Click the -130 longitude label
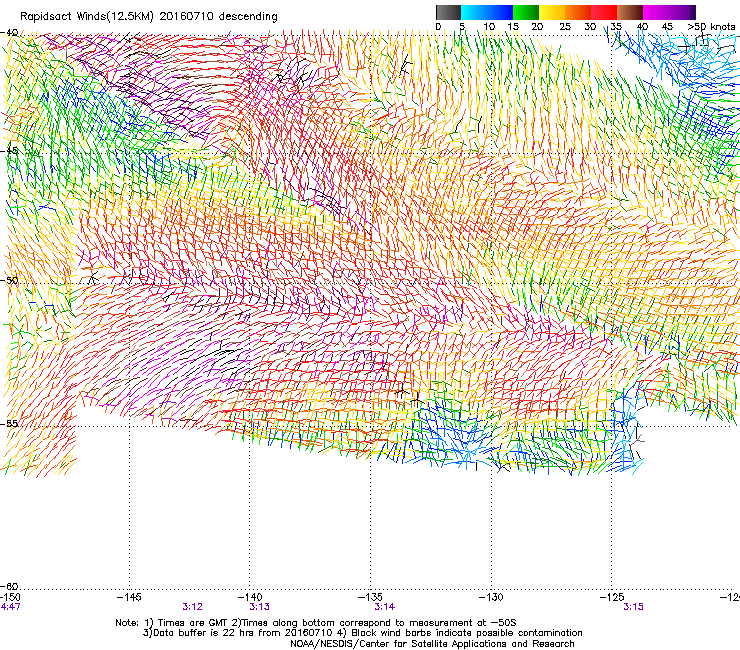The image size is (740, 650). click(491, 597)
